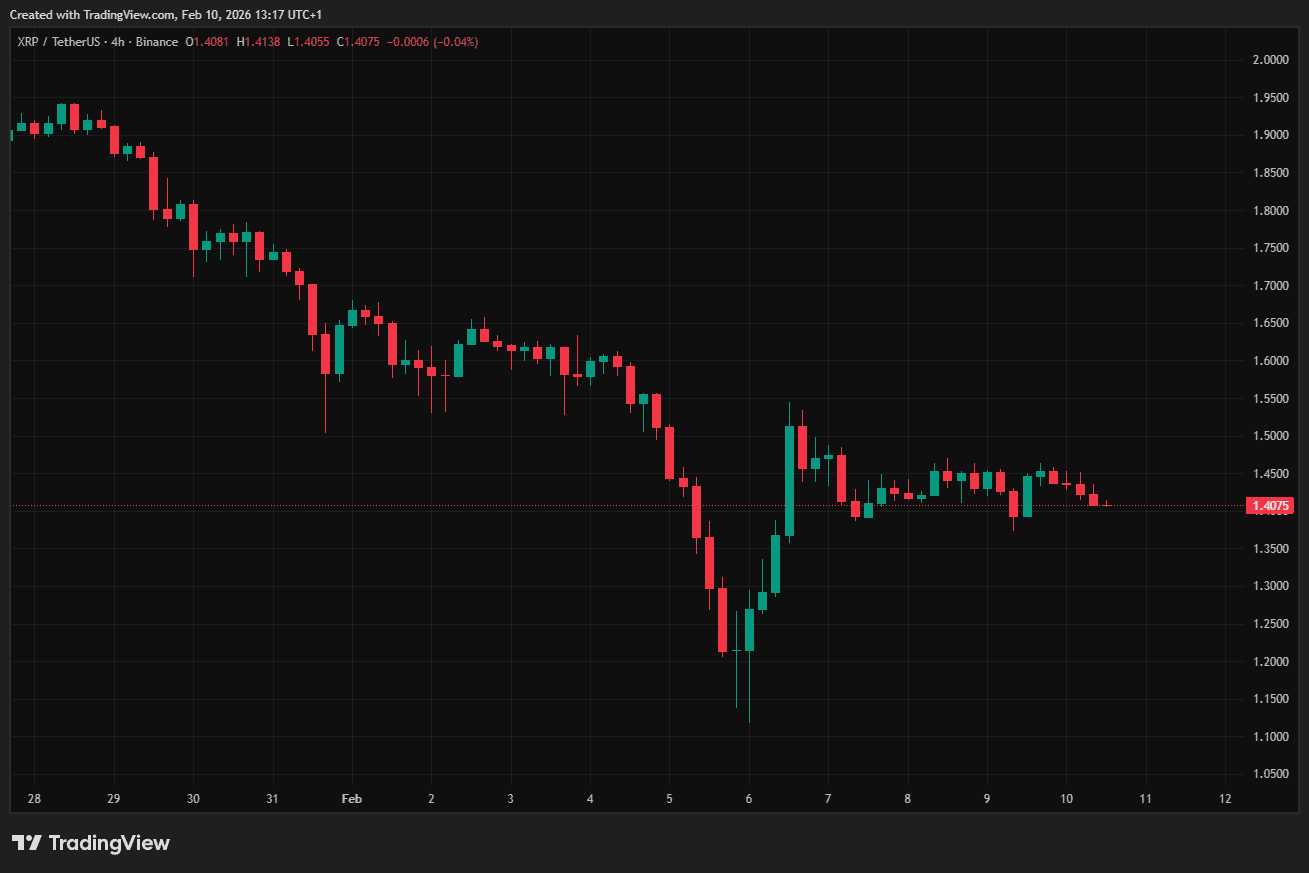Click the last small candle near 1.4075
Image resolution: width=1309 pixels, height=873 pixels.
[1107, 505]
